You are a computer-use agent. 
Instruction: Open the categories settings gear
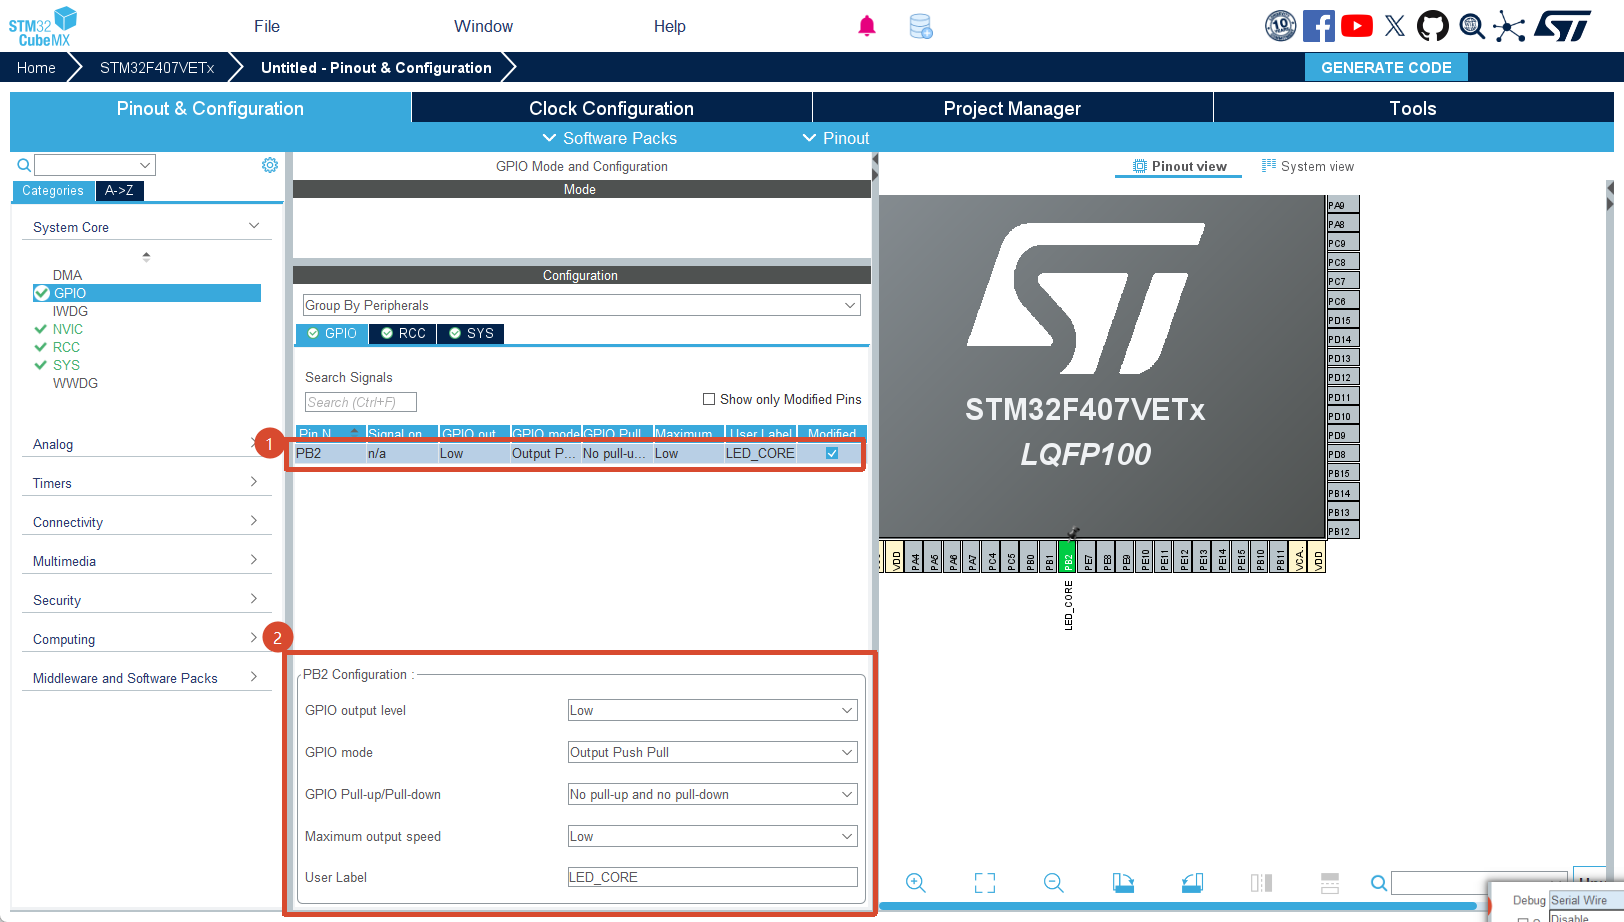[270, 165]
